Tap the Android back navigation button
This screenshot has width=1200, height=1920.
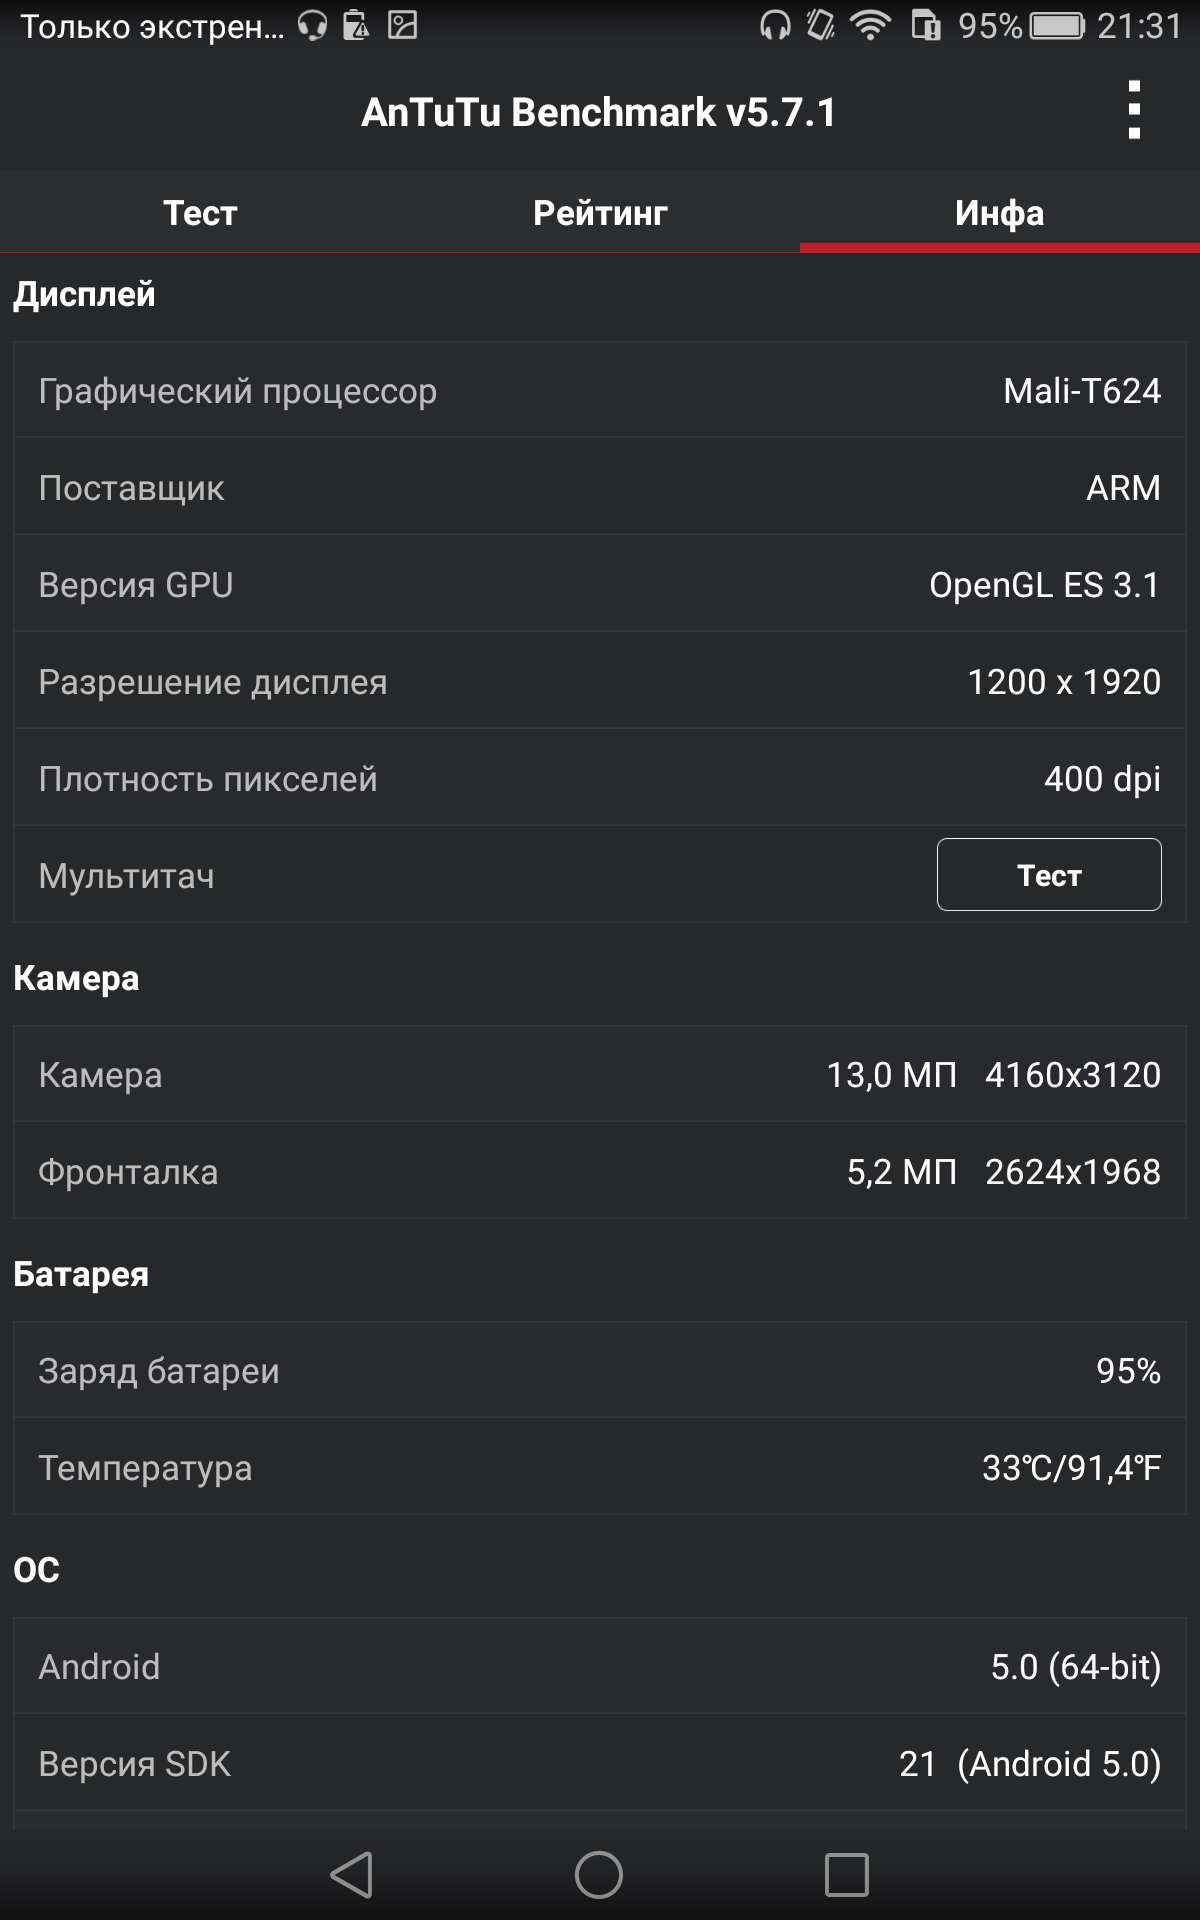(x=352, y=1874)
